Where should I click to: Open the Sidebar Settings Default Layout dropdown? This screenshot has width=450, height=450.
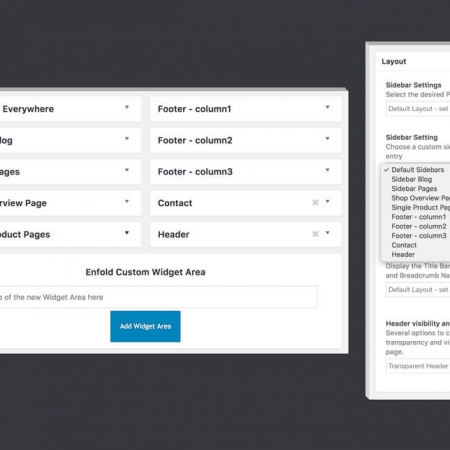pyautogui.click(x=418, y=109)
